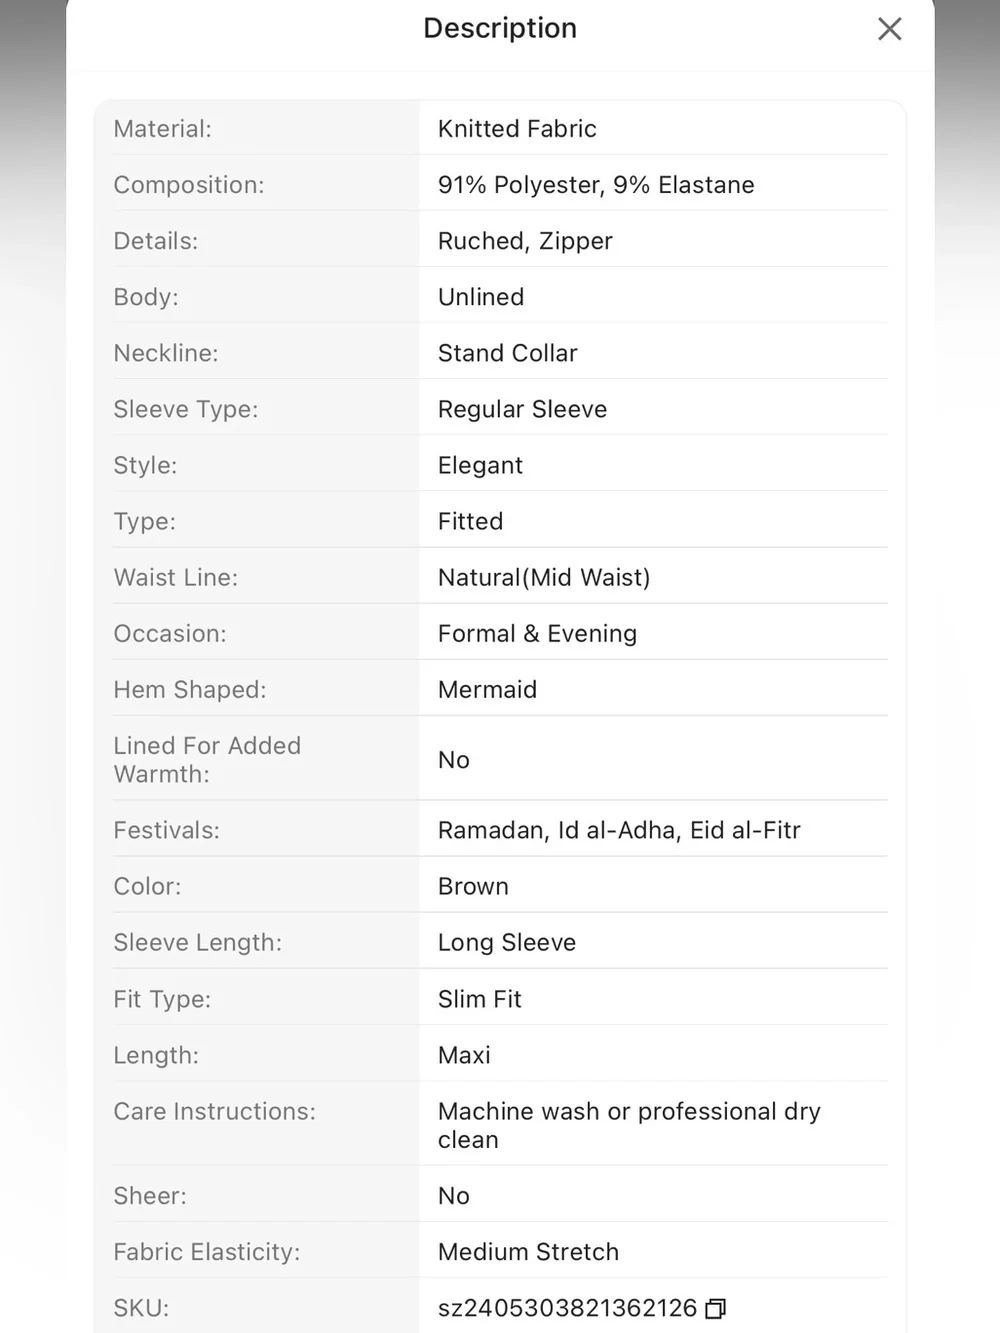
Task: Tap the Description header title
Action: click(500, 28)
